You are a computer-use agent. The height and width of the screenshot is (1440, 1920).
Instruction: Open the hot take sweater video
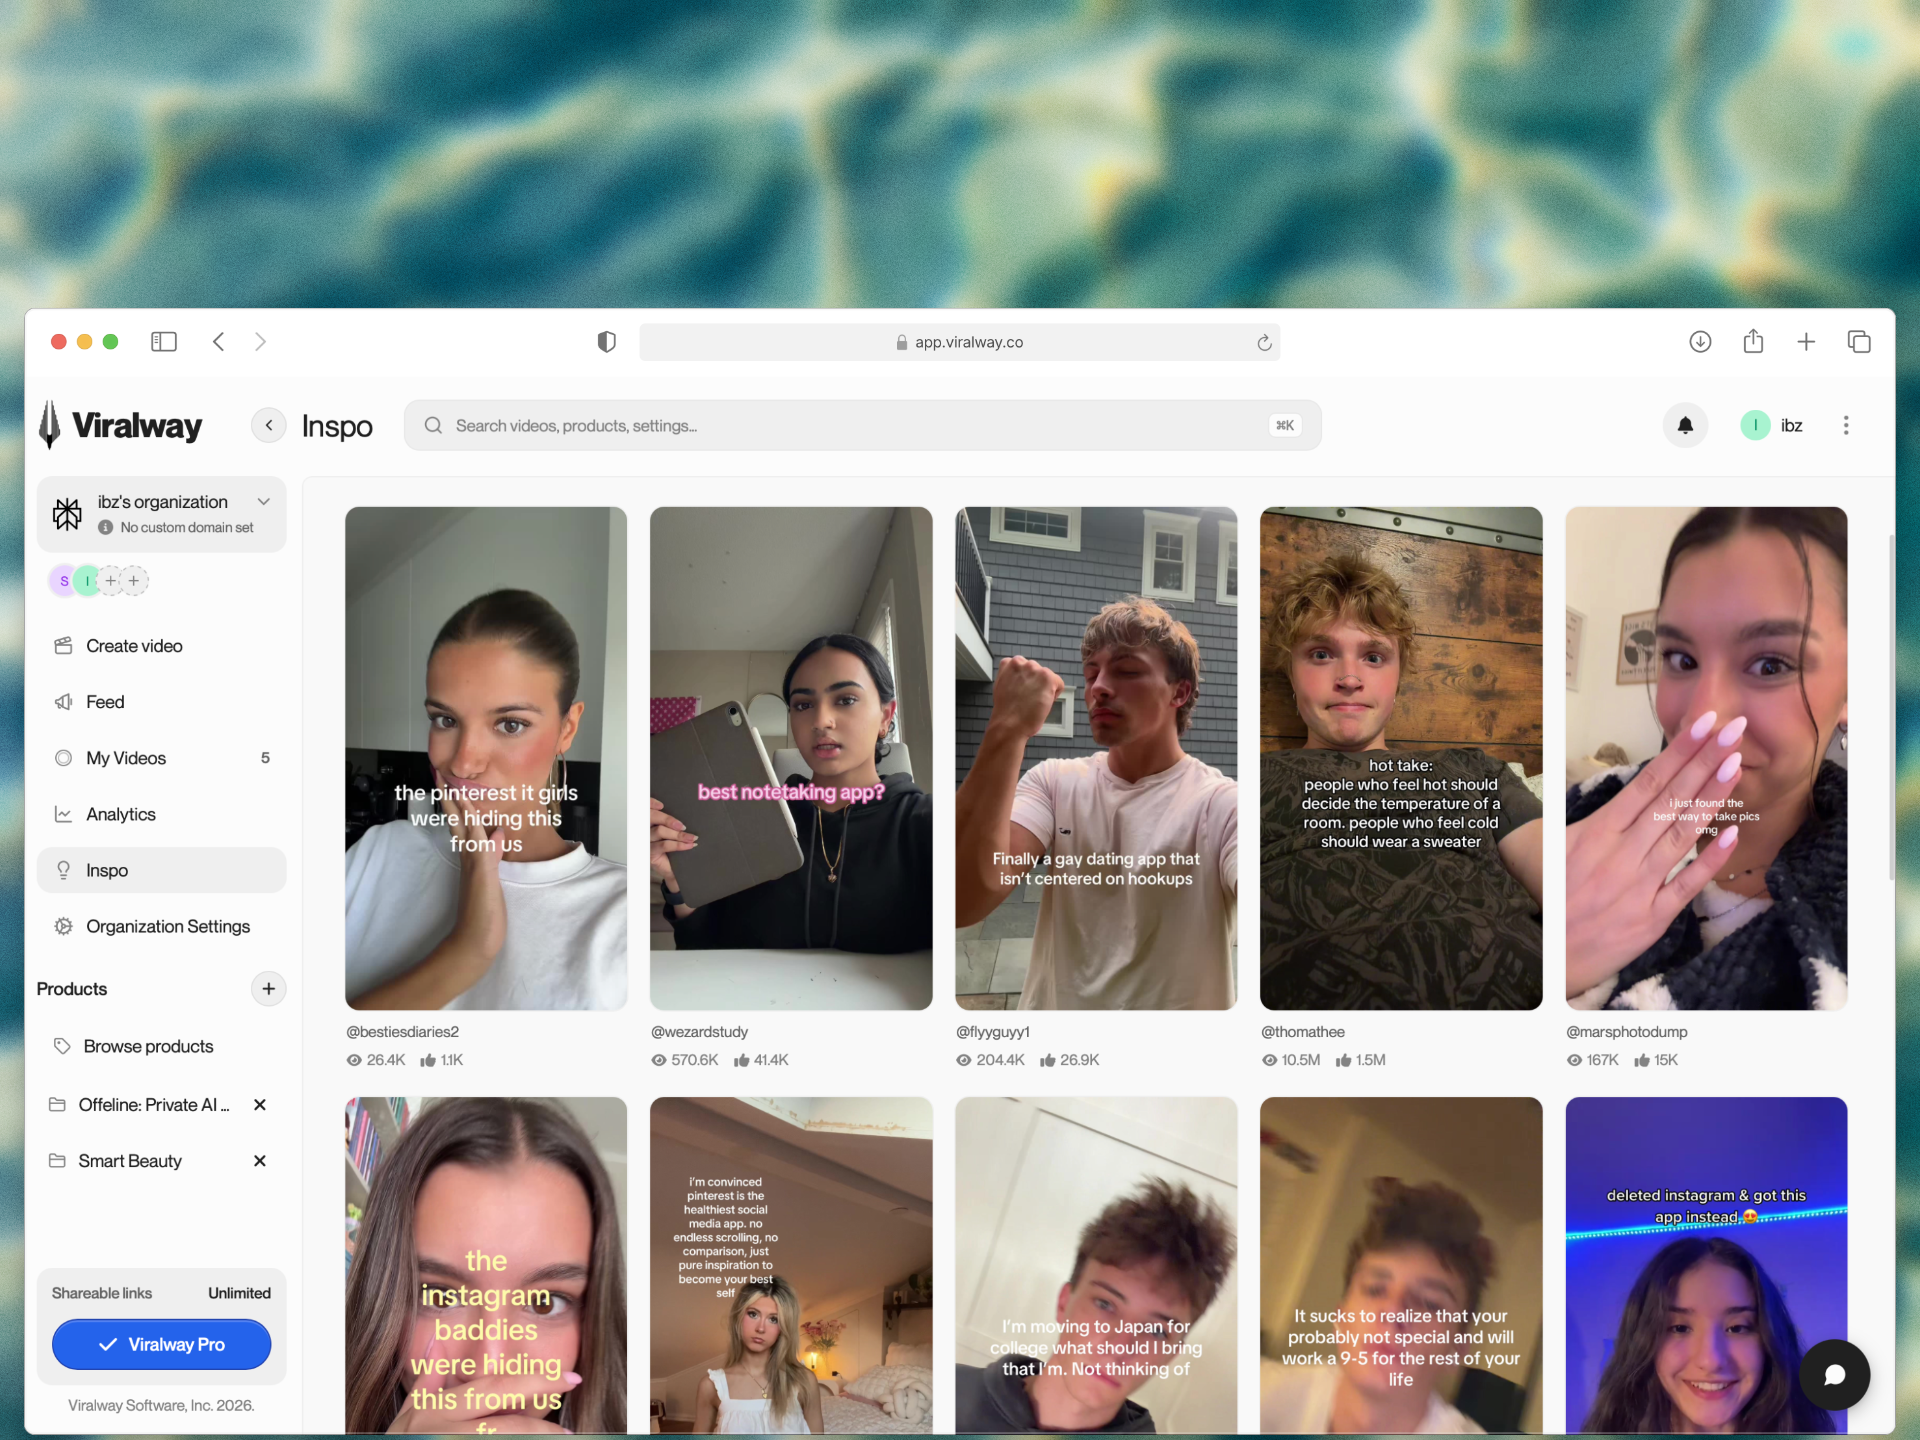1401,758
